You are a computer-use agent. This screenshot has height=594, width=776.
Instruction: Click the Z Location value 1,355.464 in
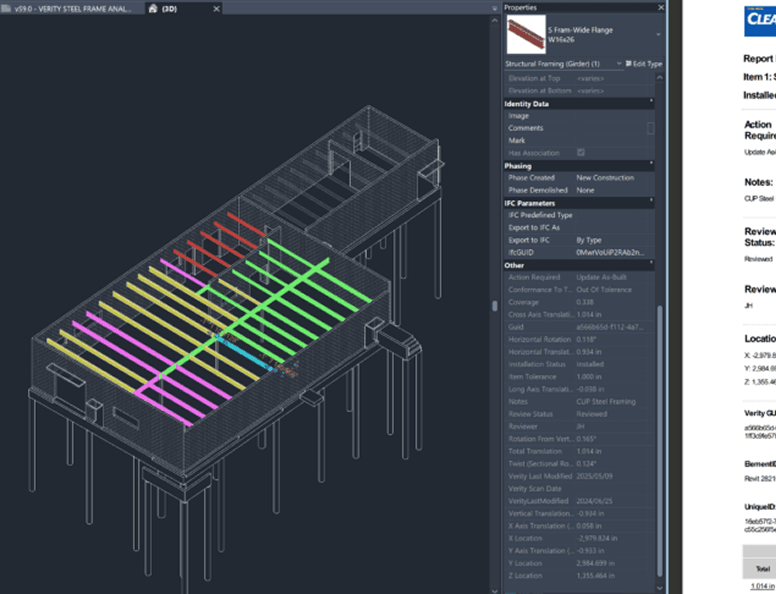pos(595,576)
